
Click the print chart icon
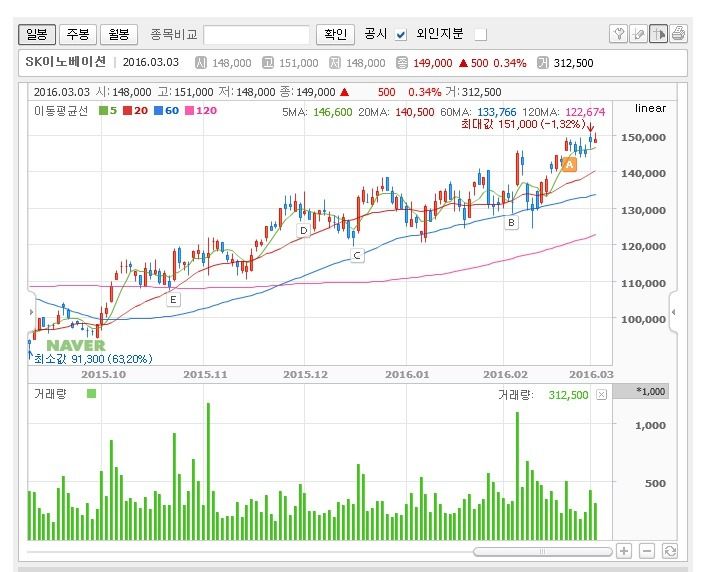pos(678,34)
